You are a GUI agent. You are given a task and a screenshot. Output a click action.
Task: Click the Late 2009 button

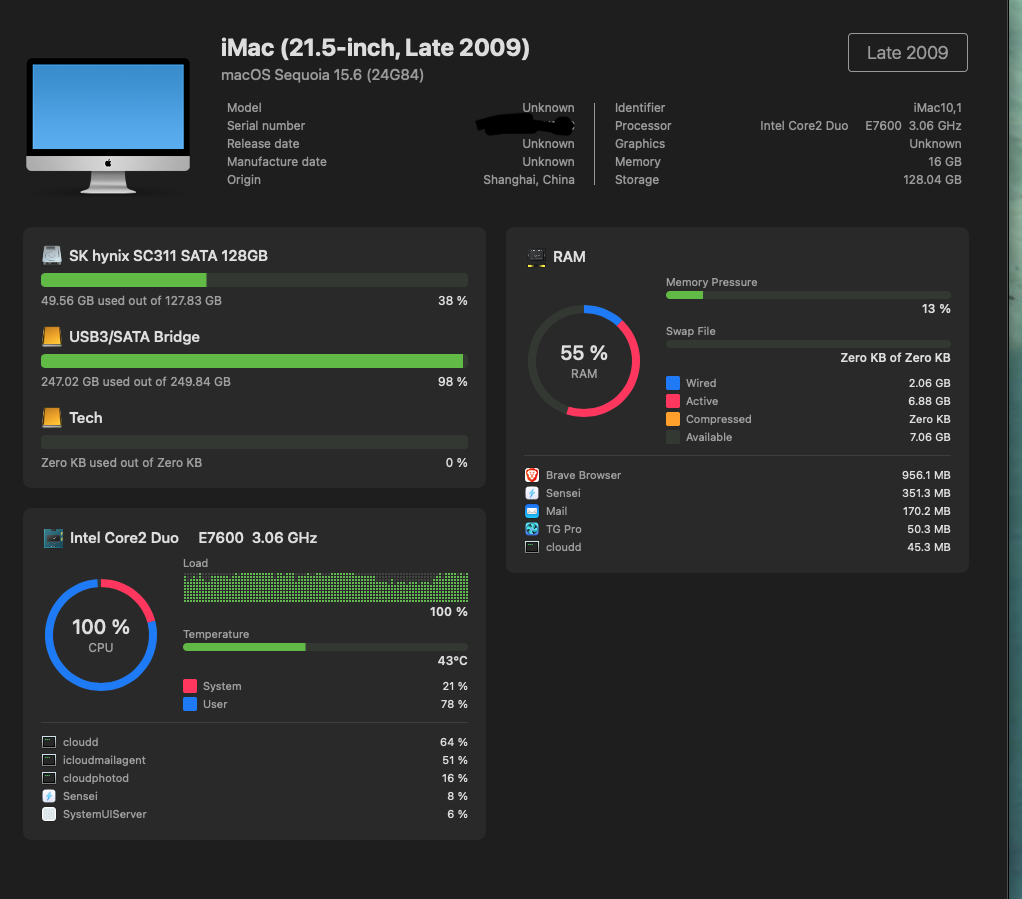click(907, 52)
